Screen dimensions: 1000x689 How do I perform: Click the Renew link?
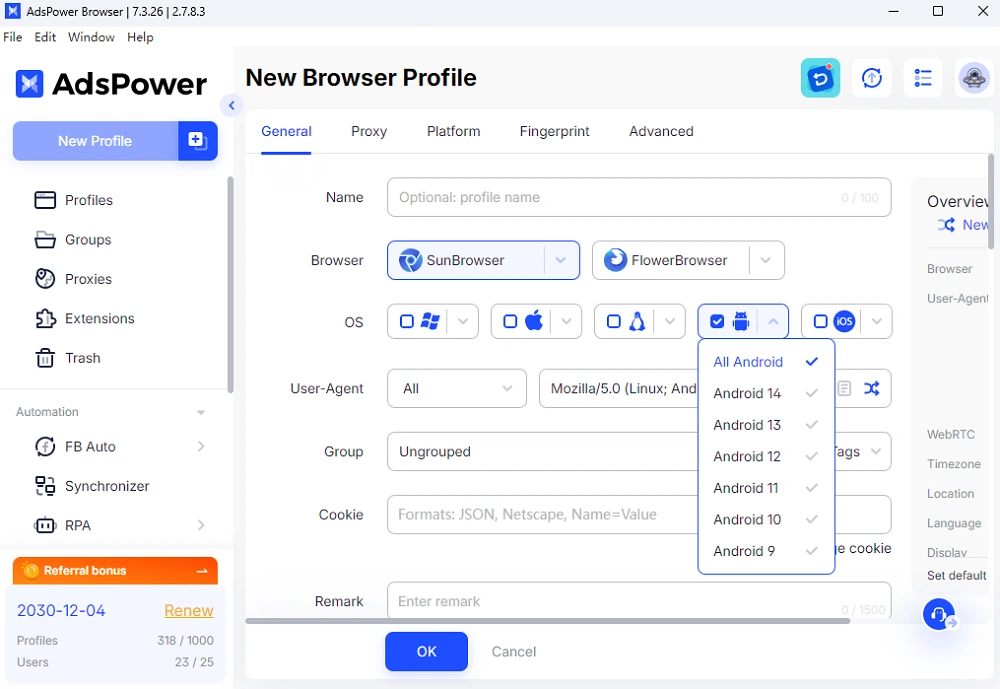click(x=189, y=611)
